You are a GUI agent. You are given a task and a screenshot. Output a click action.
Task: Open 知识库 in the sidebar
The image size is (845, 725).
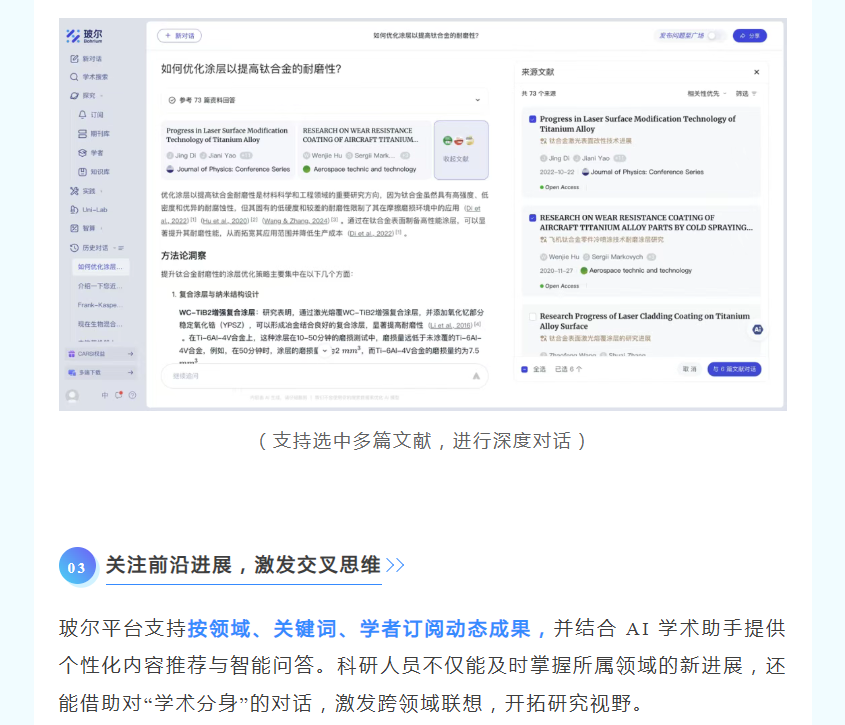[99, 171]
